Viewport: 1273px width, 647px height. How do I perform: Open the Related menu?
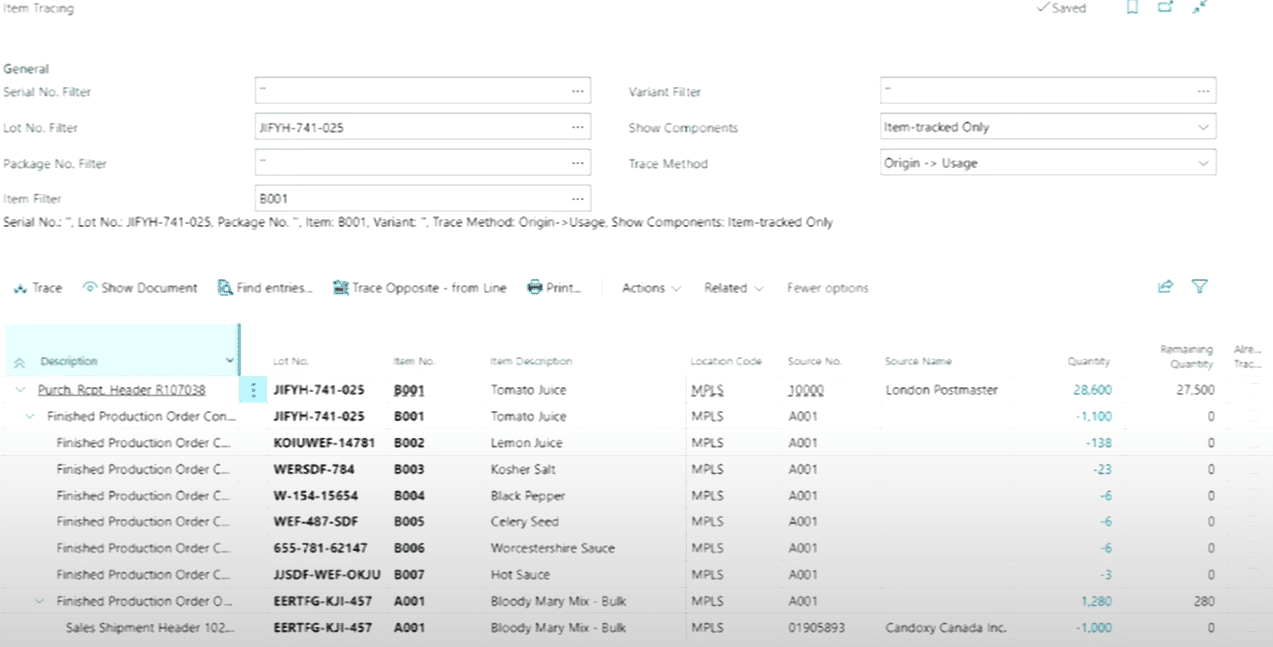pos(733,288)
